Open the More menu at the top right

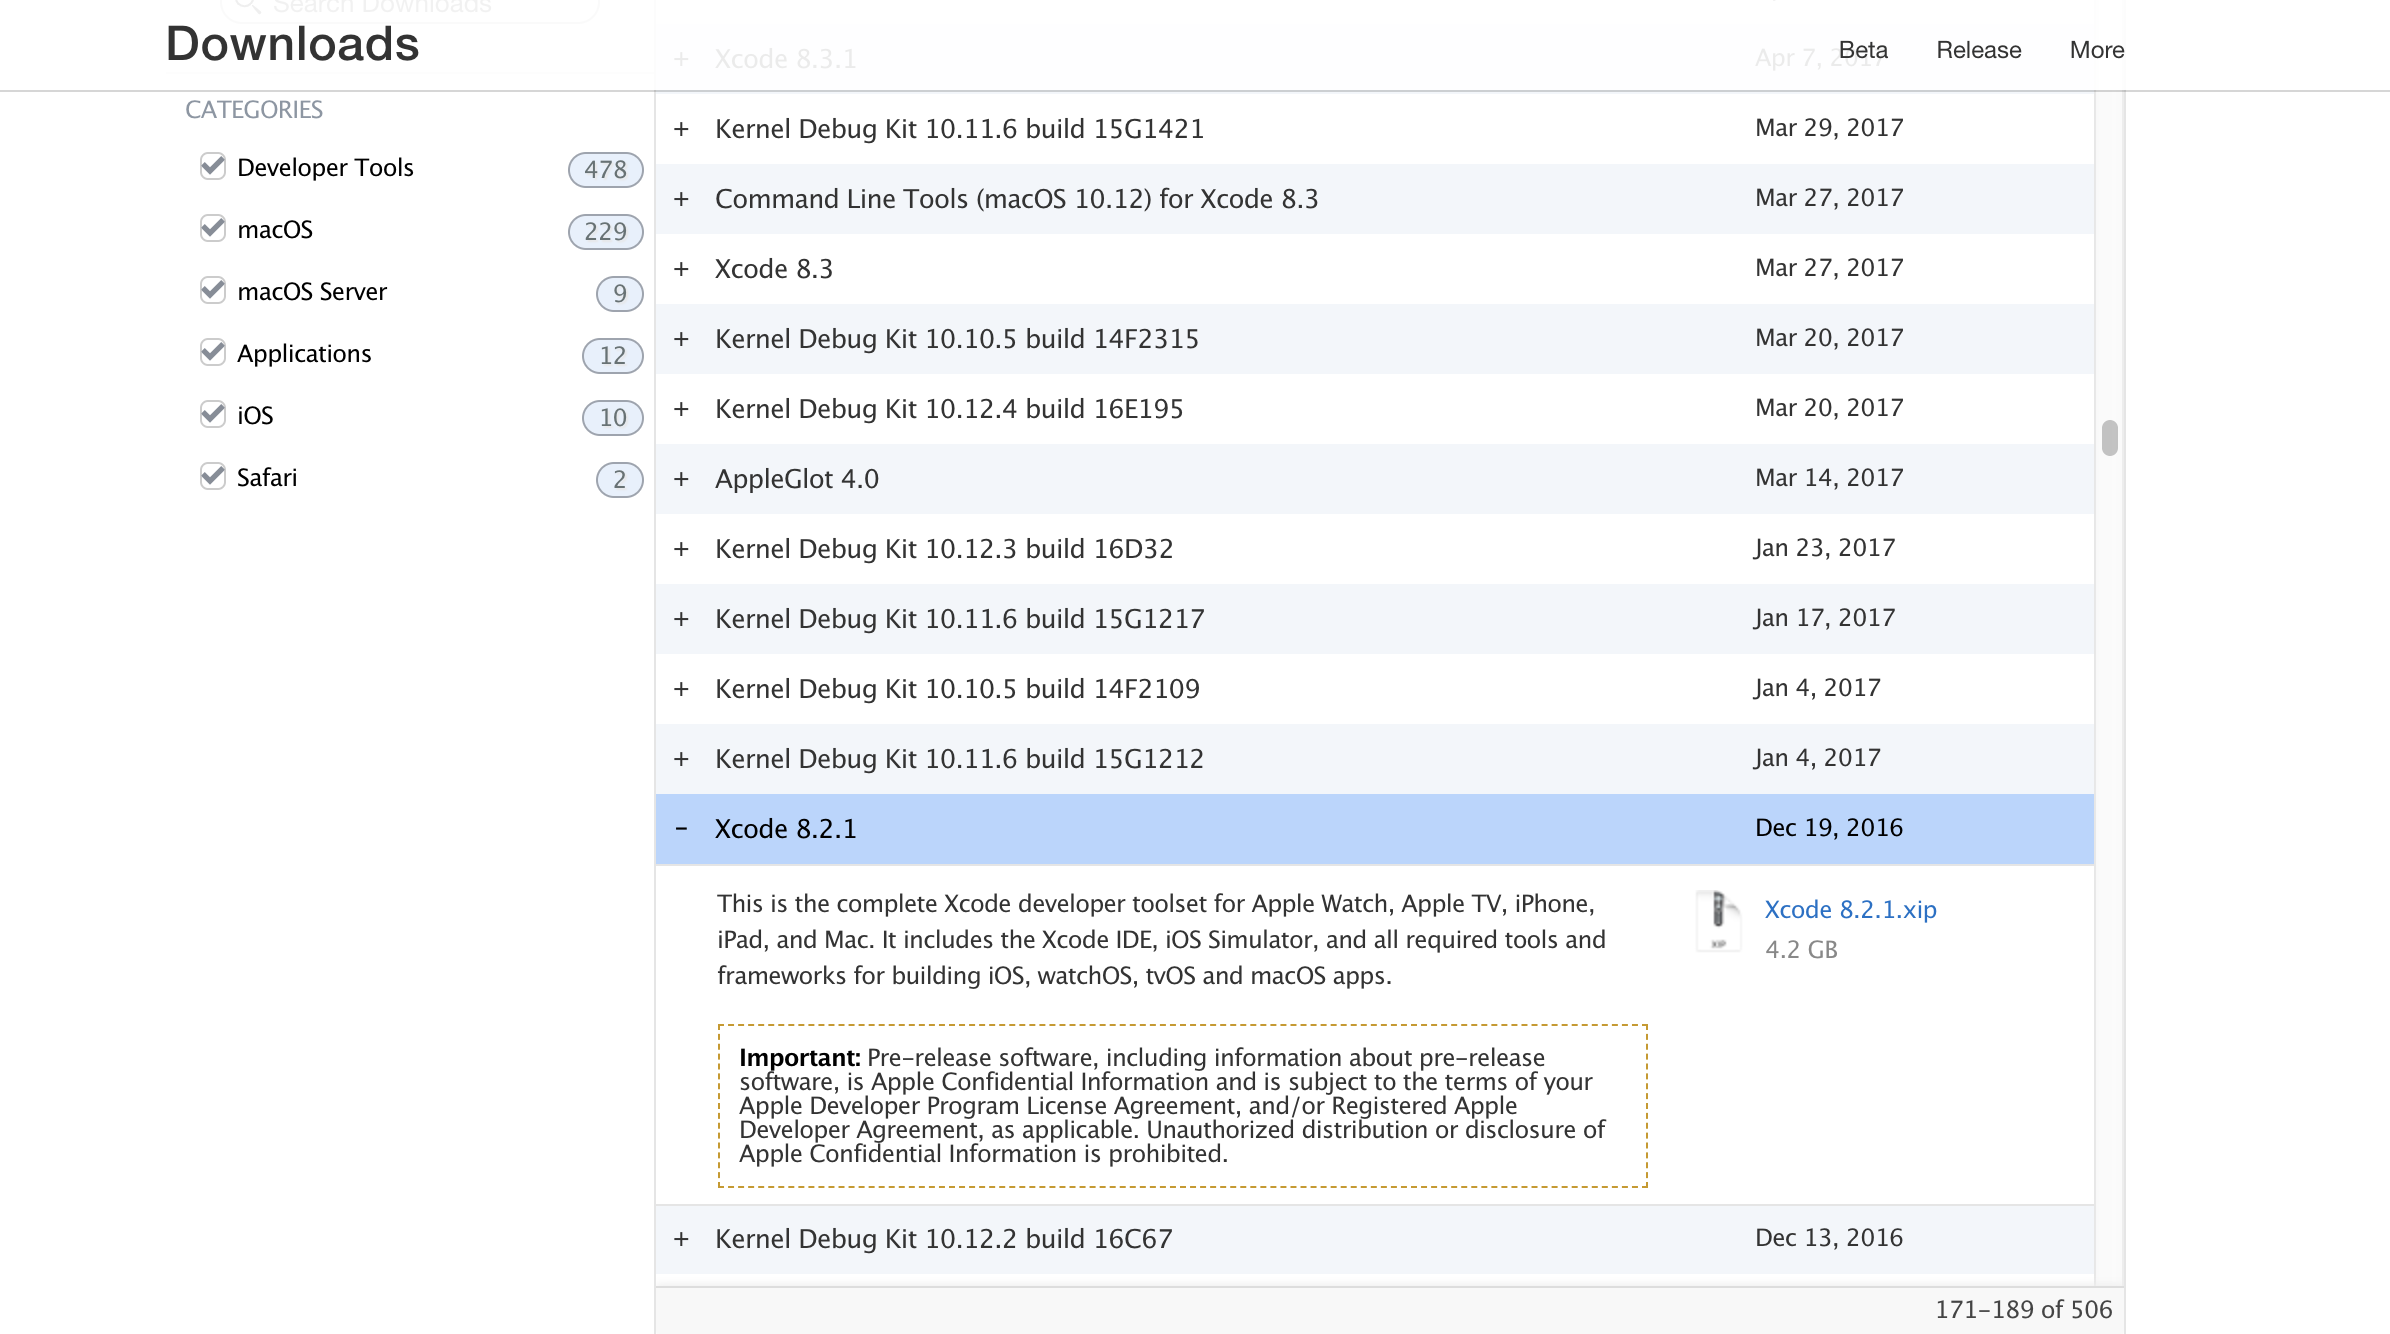click(x=2098, y=49)
